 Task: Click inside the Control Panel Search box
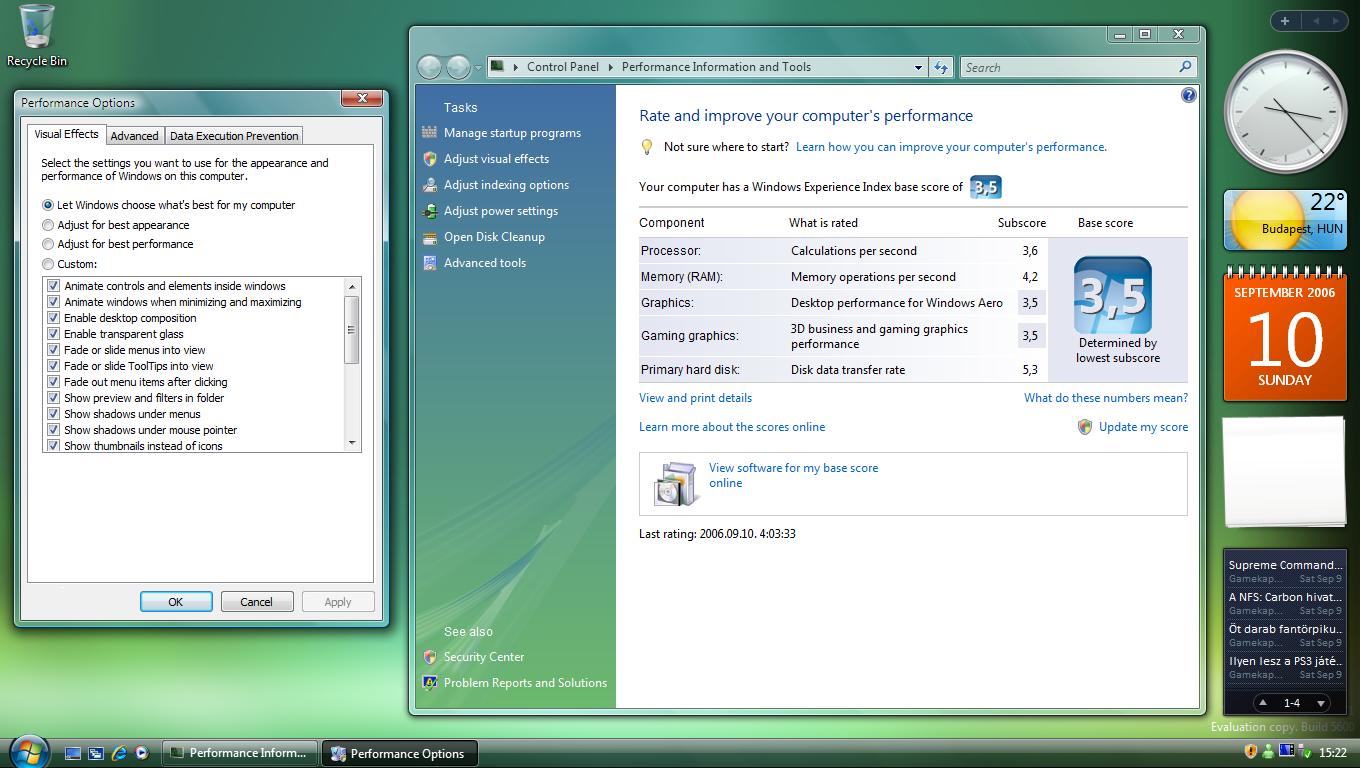pos(1068,67)
